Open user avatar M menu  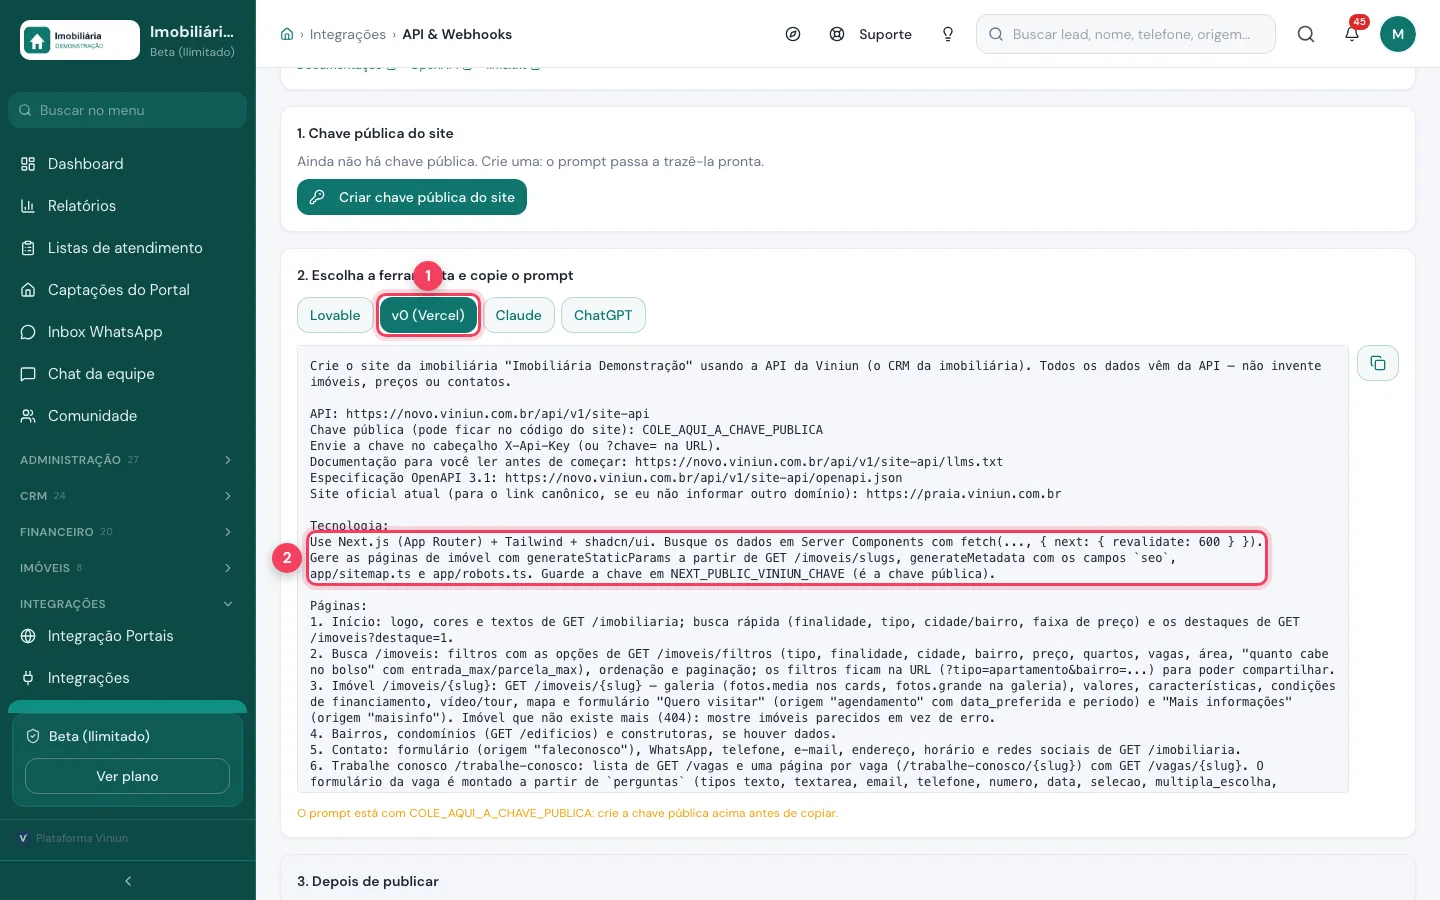[x=1398, y=34]
